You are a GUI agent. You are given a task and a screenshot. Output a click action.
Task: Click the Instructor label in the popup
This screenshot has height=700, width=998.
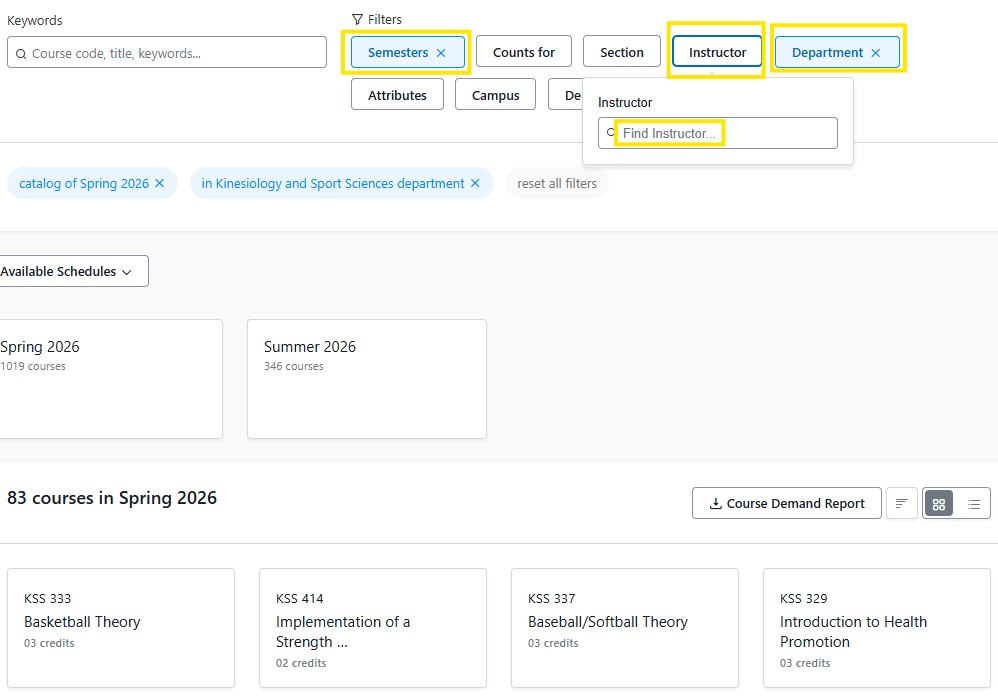tap(625, 102)
